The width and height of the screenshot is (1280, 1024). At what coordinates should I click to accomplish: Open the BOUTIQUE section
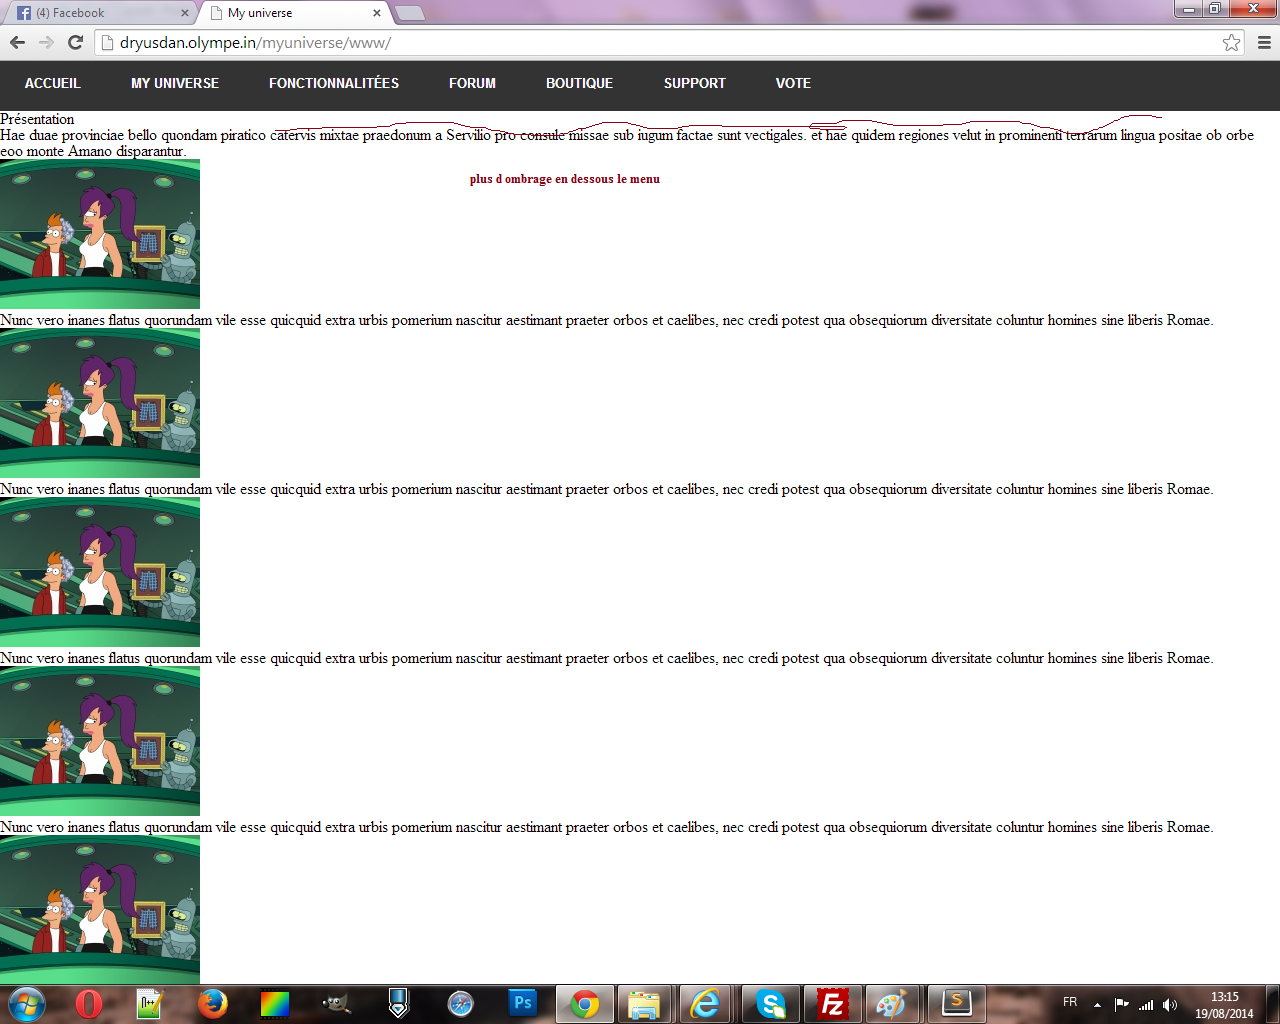pos(579,83)
